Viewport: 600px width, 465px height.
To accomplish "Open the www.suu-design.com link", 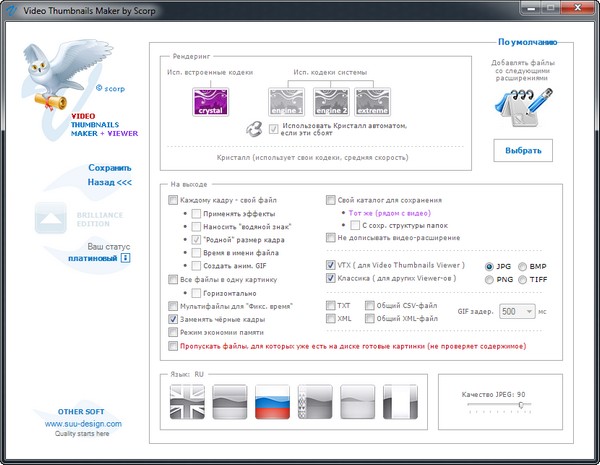I will coord(83,424).
